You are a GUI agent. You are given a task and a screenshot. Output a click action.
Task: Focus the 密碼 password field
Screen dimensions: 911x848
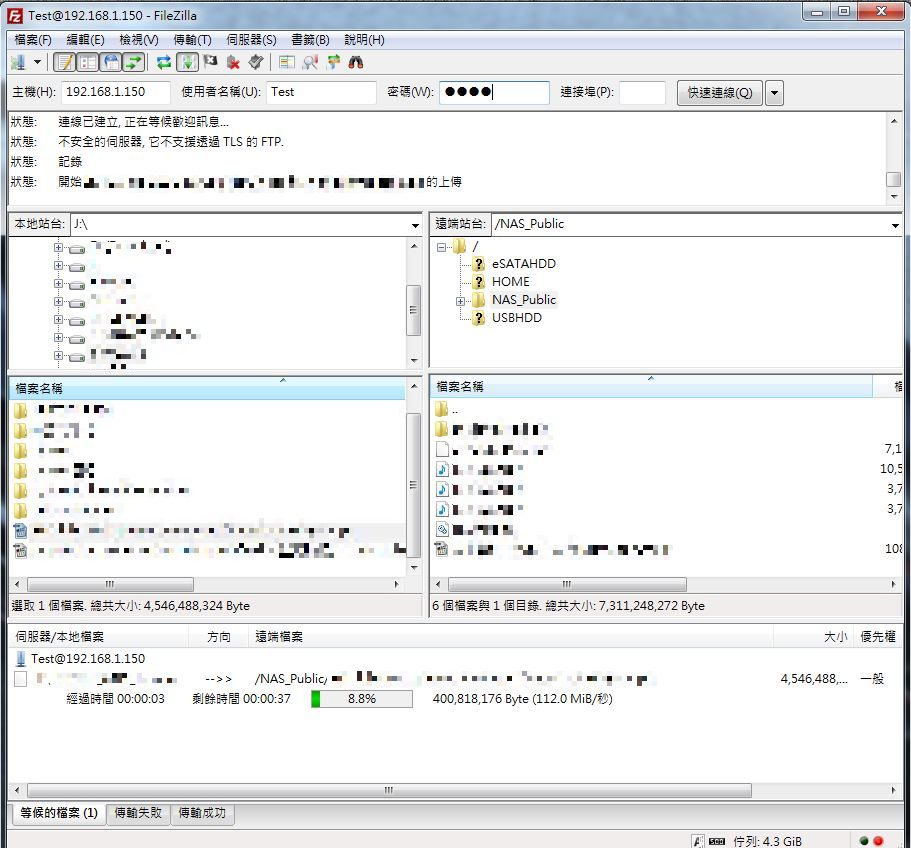(x=494, y=92)
